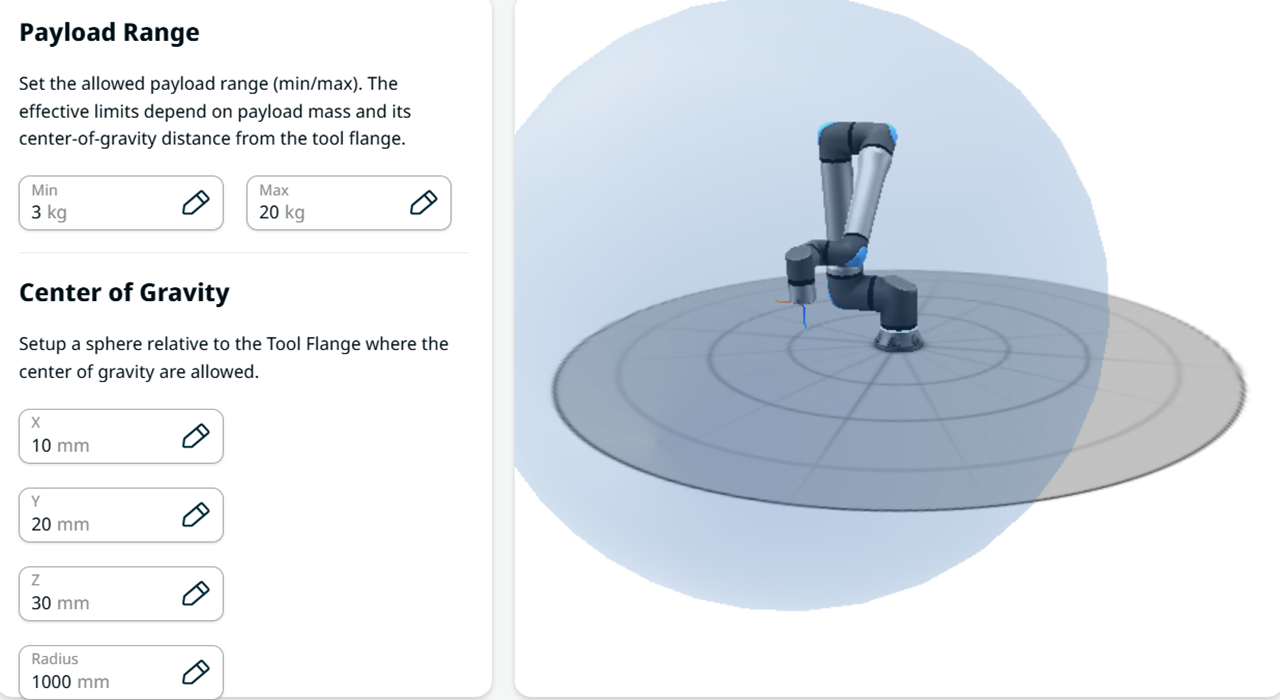Click the Payload Range heading
The image size is (1280, 700).
109,32
